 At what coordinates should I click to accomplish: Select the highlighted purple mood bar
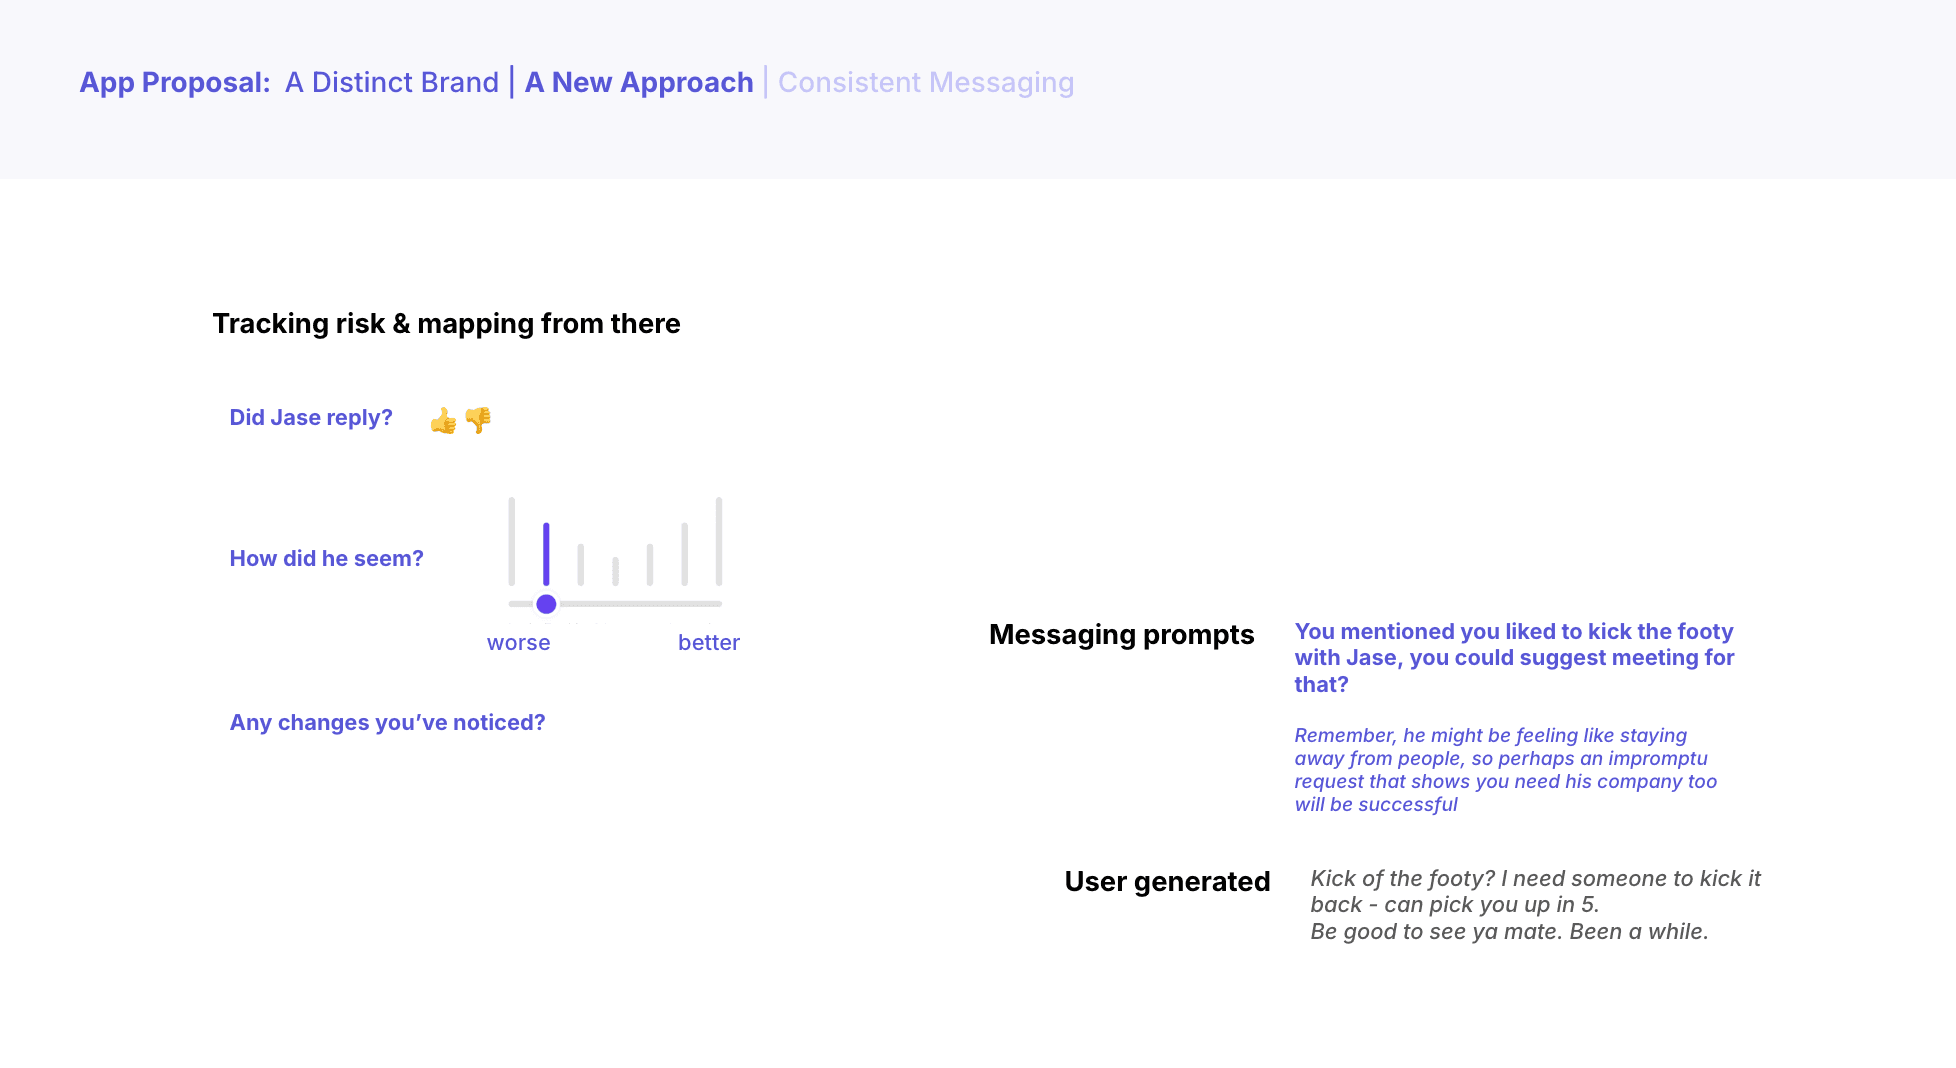click(x=546, y=554)
